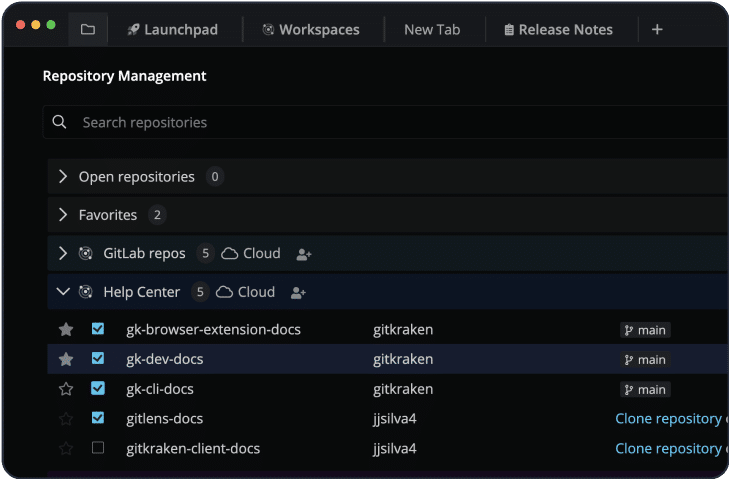The height and width of the screenshot is (479, 729).
Task: Favorite gitlens-docs with its star
Action: (x=66, y=419)
